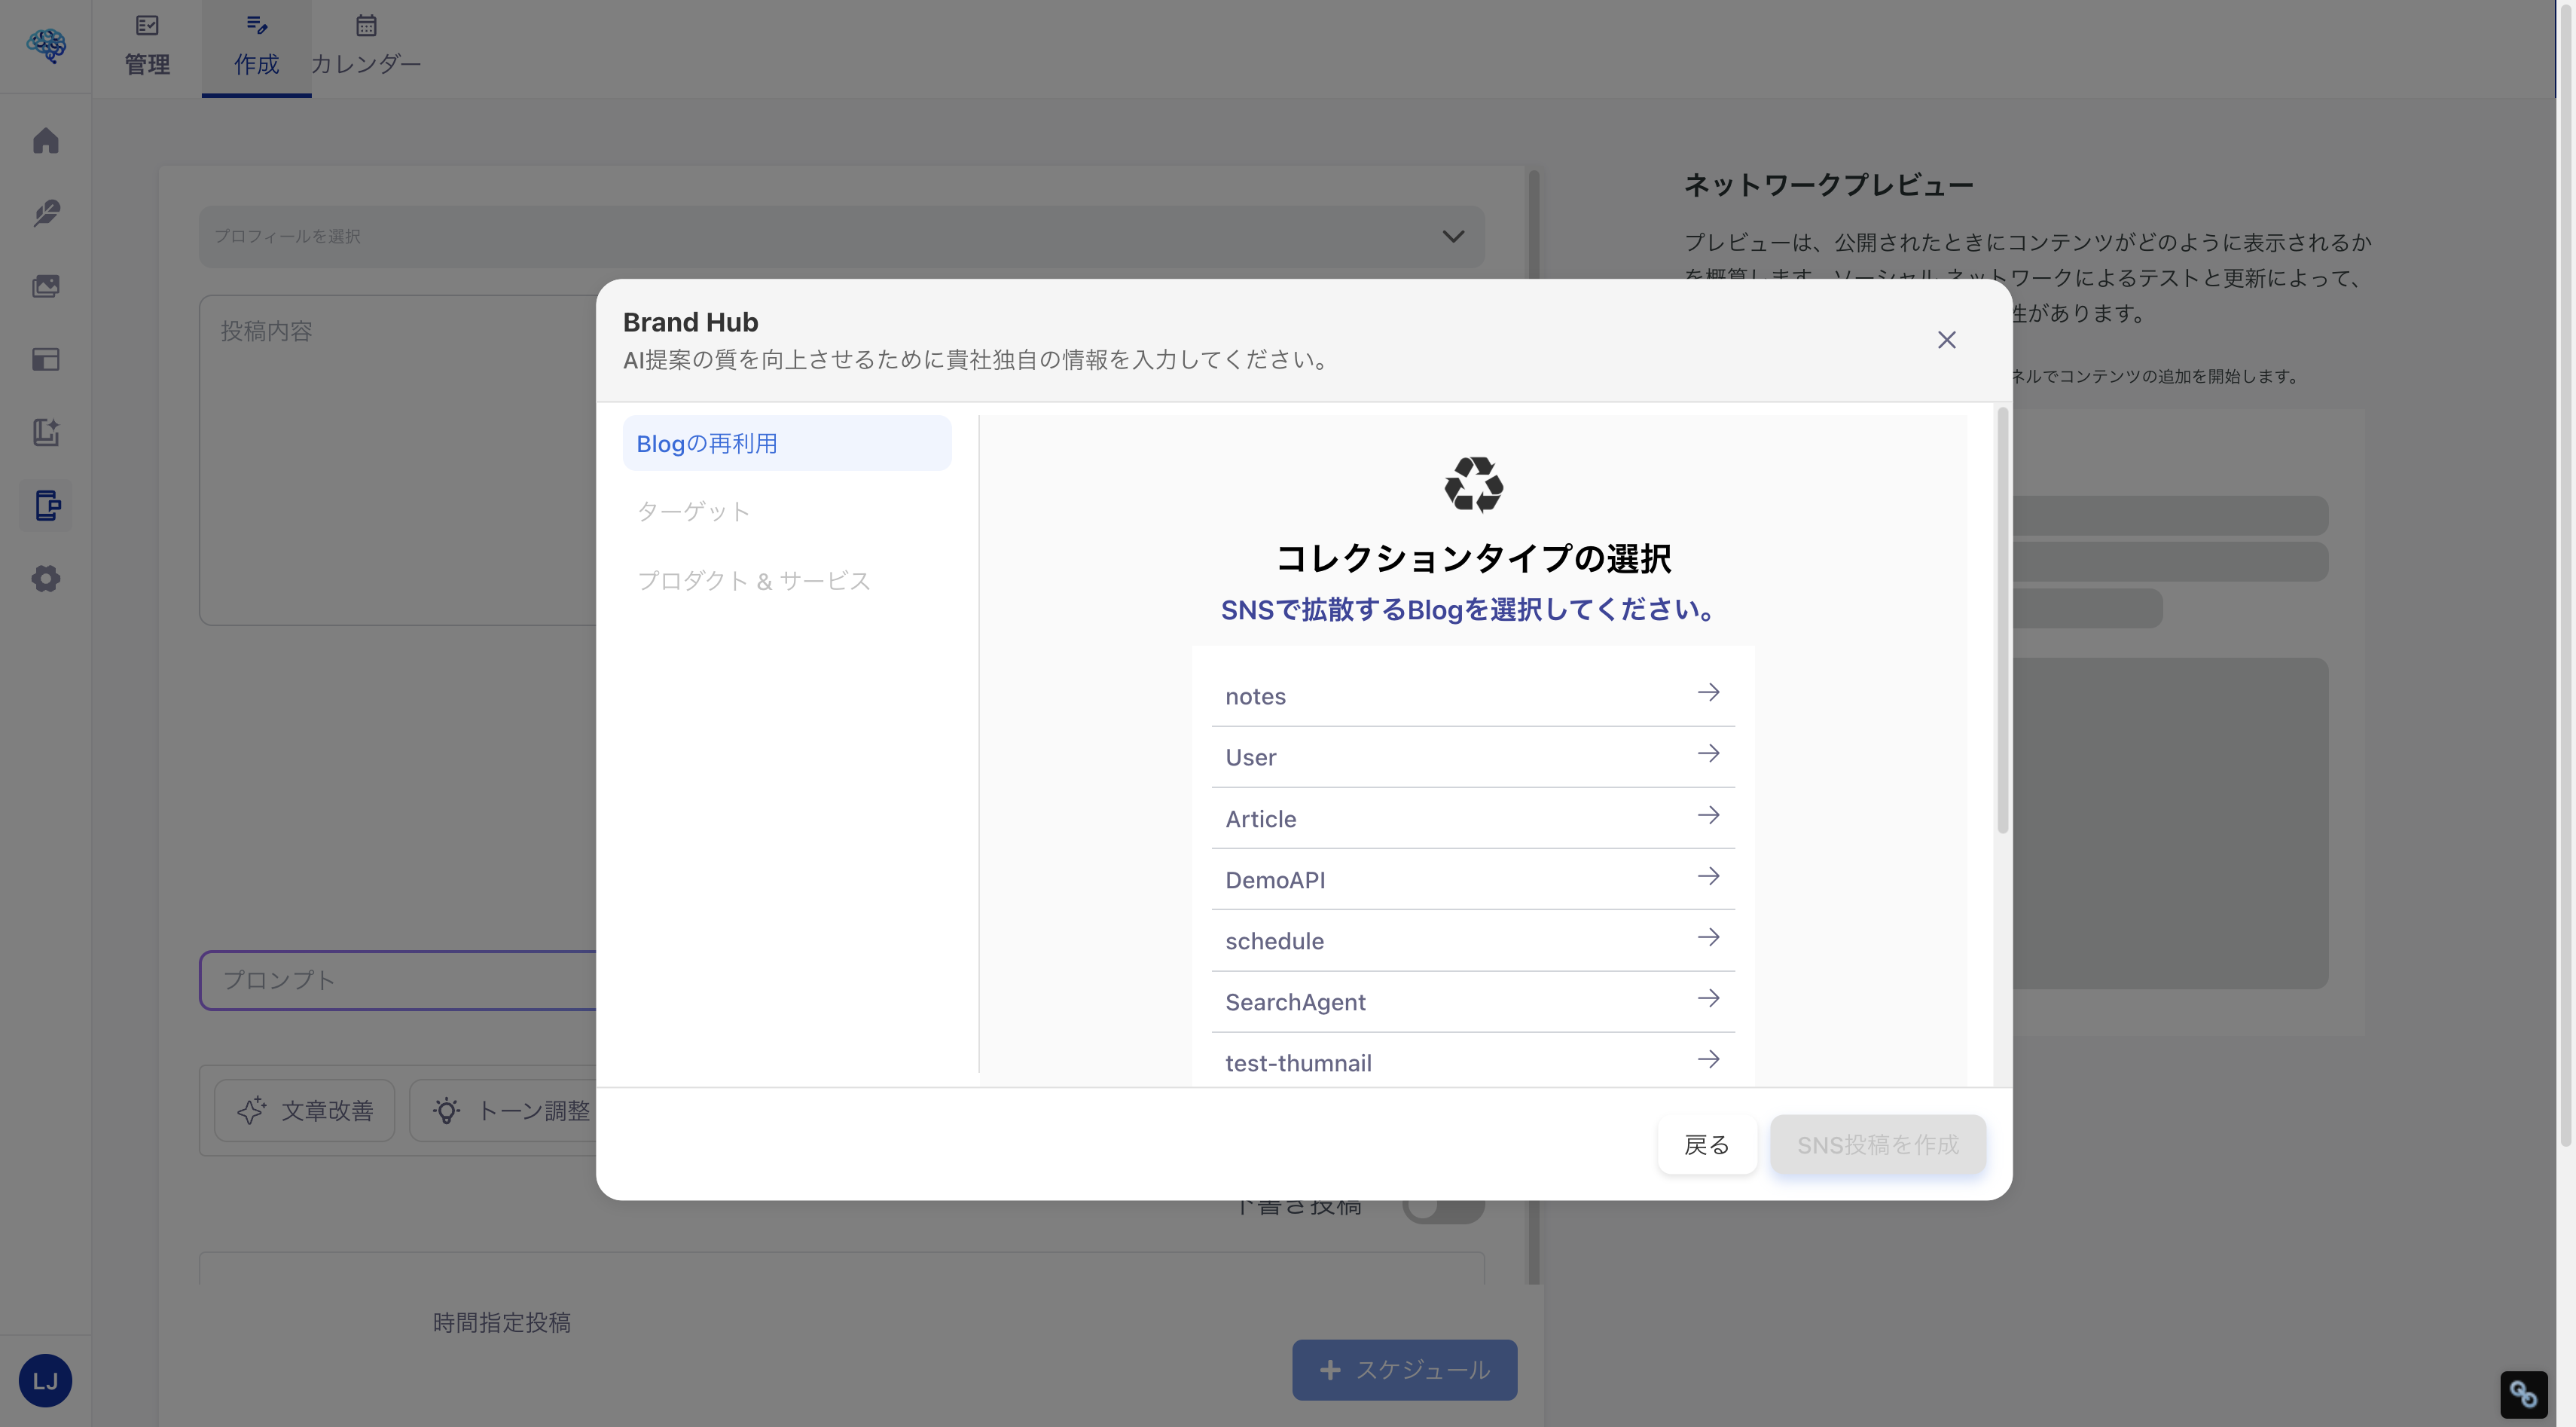Screen dimensions: 2576x1427
Task: Open the notes collection arrow
Action: 1708,692
